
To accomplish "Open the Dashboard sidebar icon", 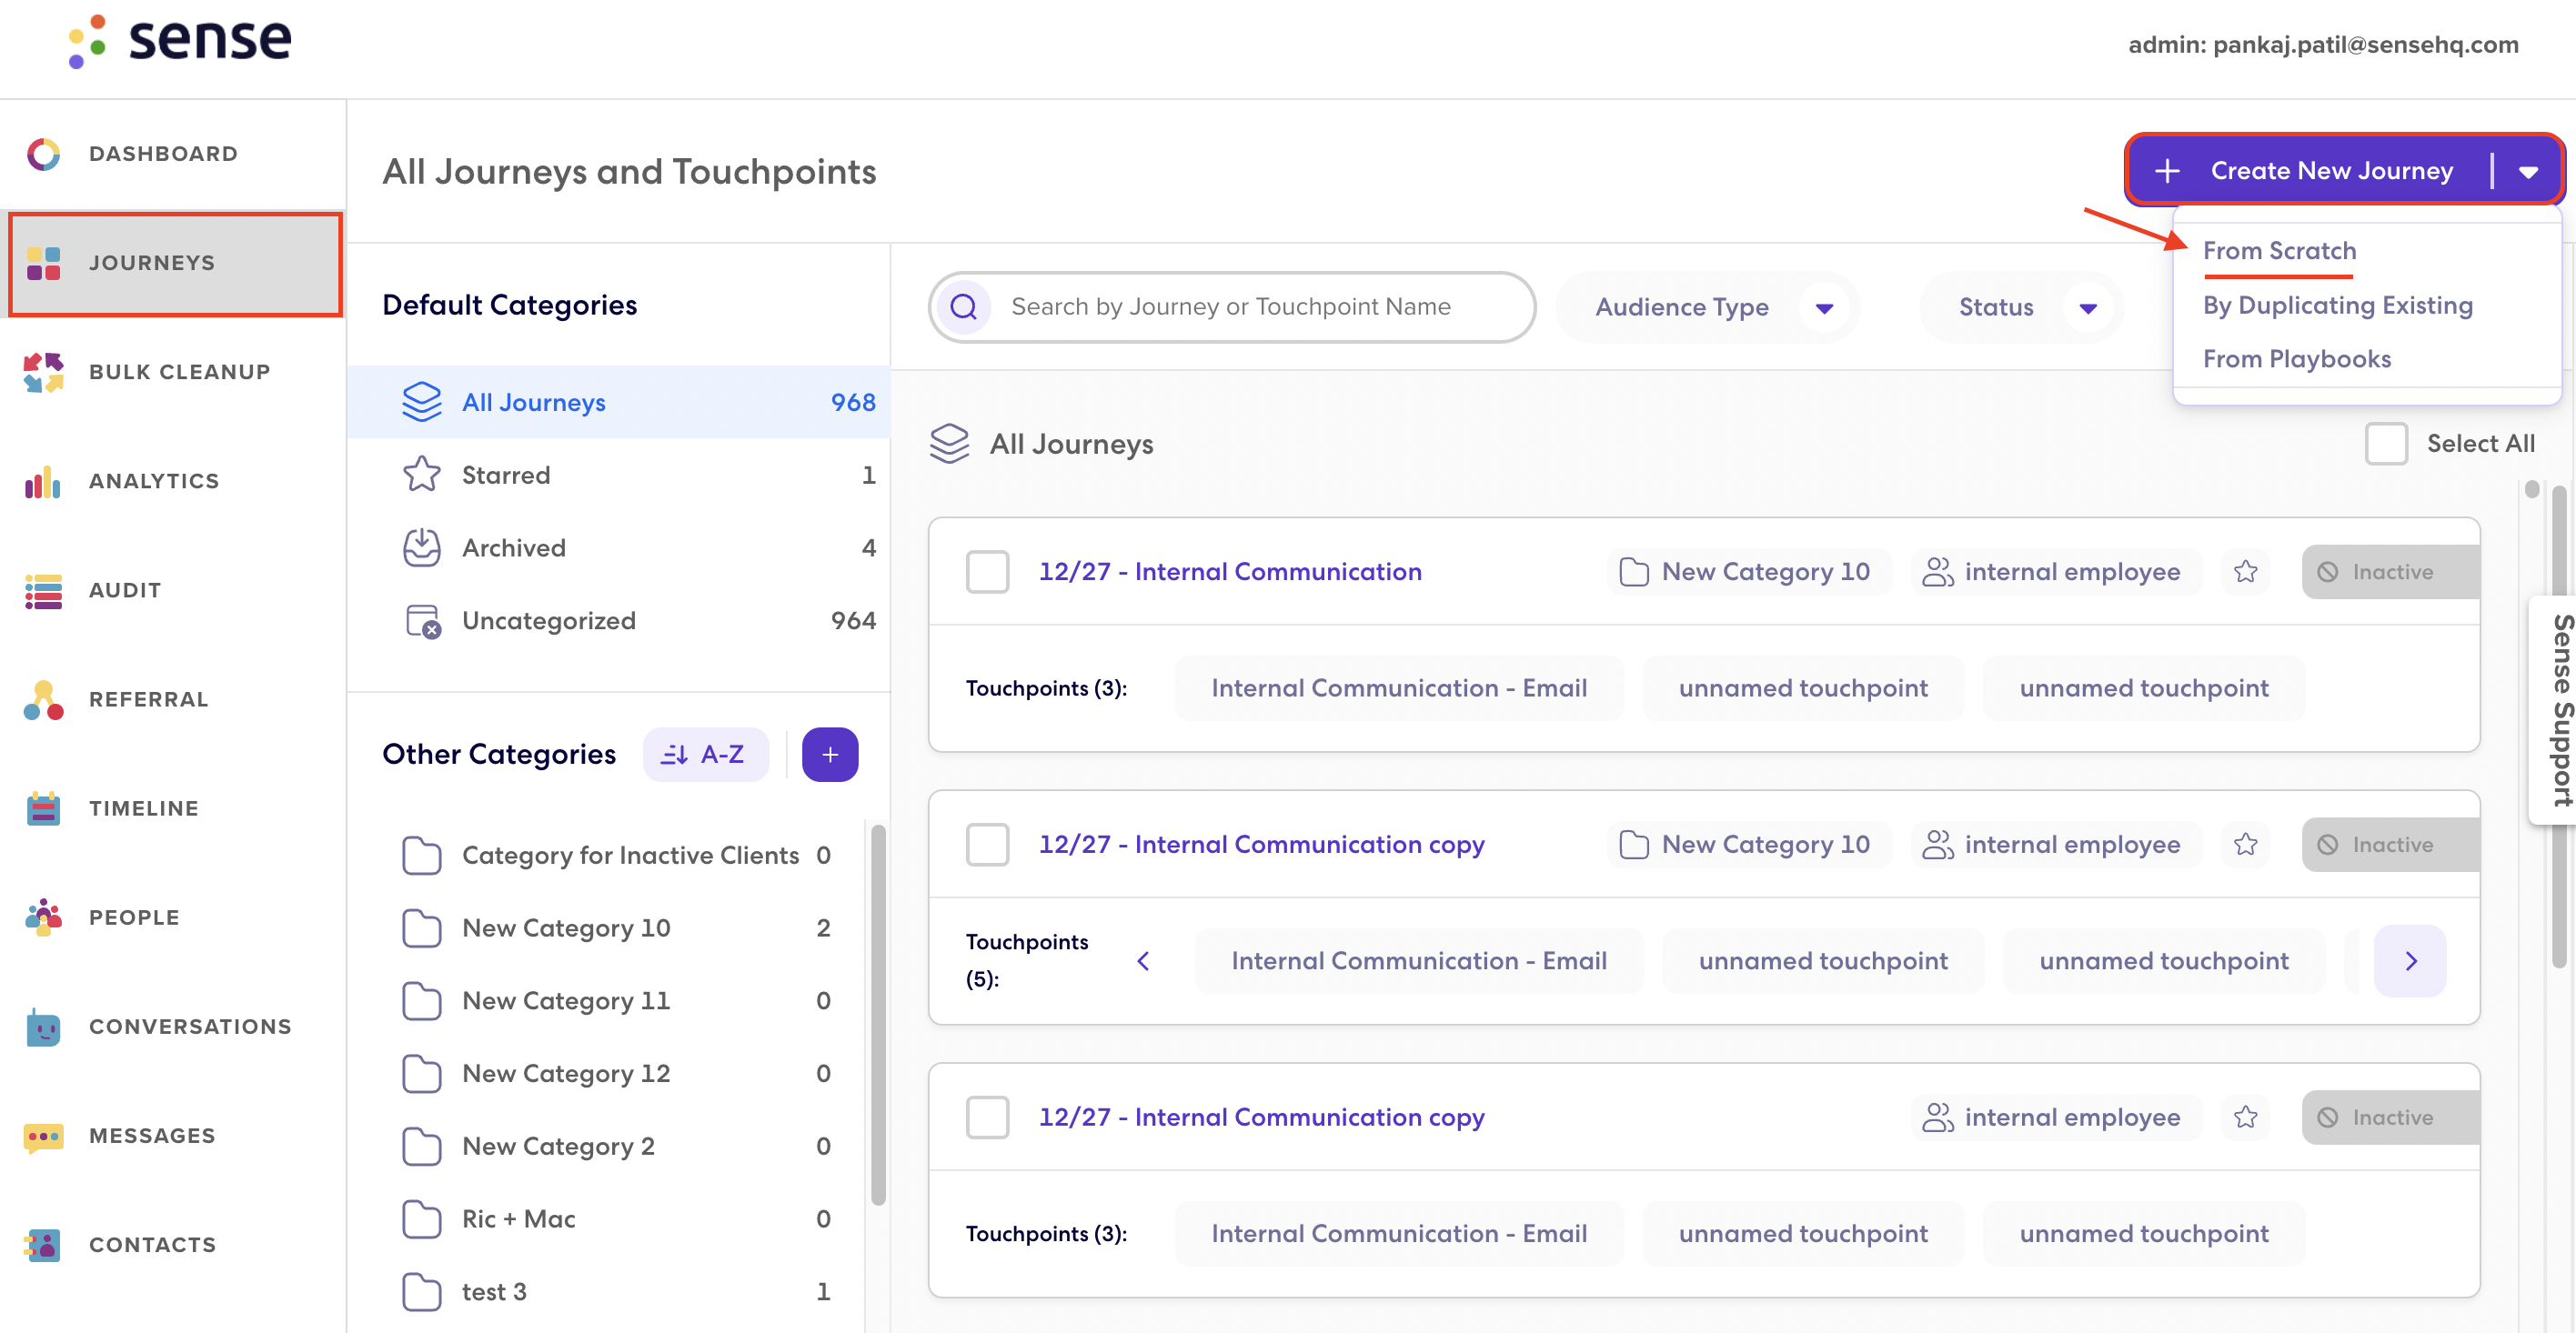I will [x=43, y=154].
